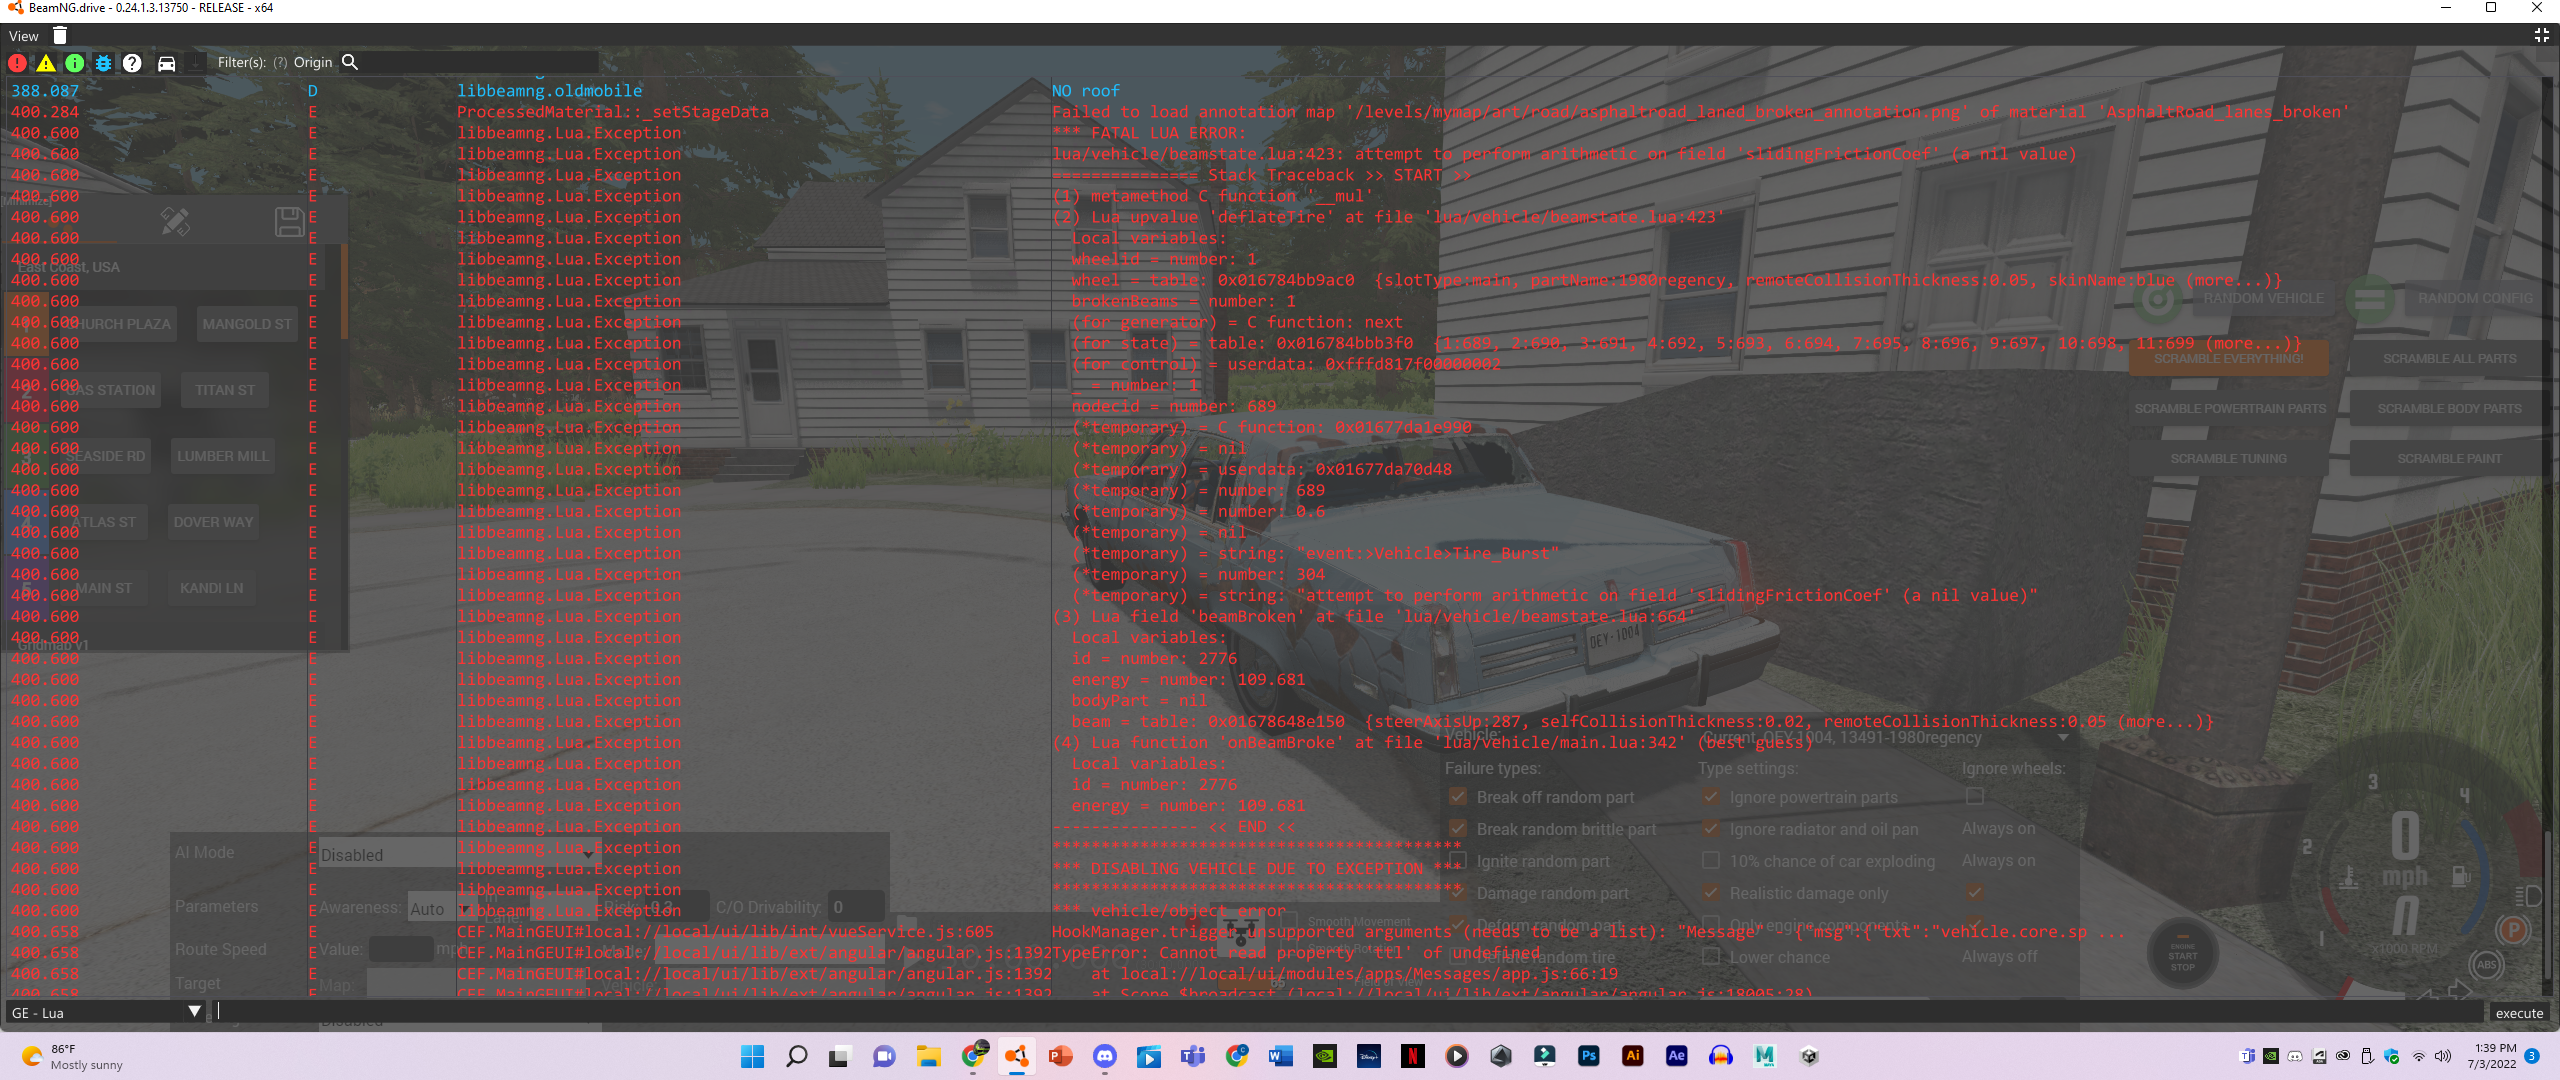Toggle the green info log filter
2560x1080 pixels.
(75, 63)
